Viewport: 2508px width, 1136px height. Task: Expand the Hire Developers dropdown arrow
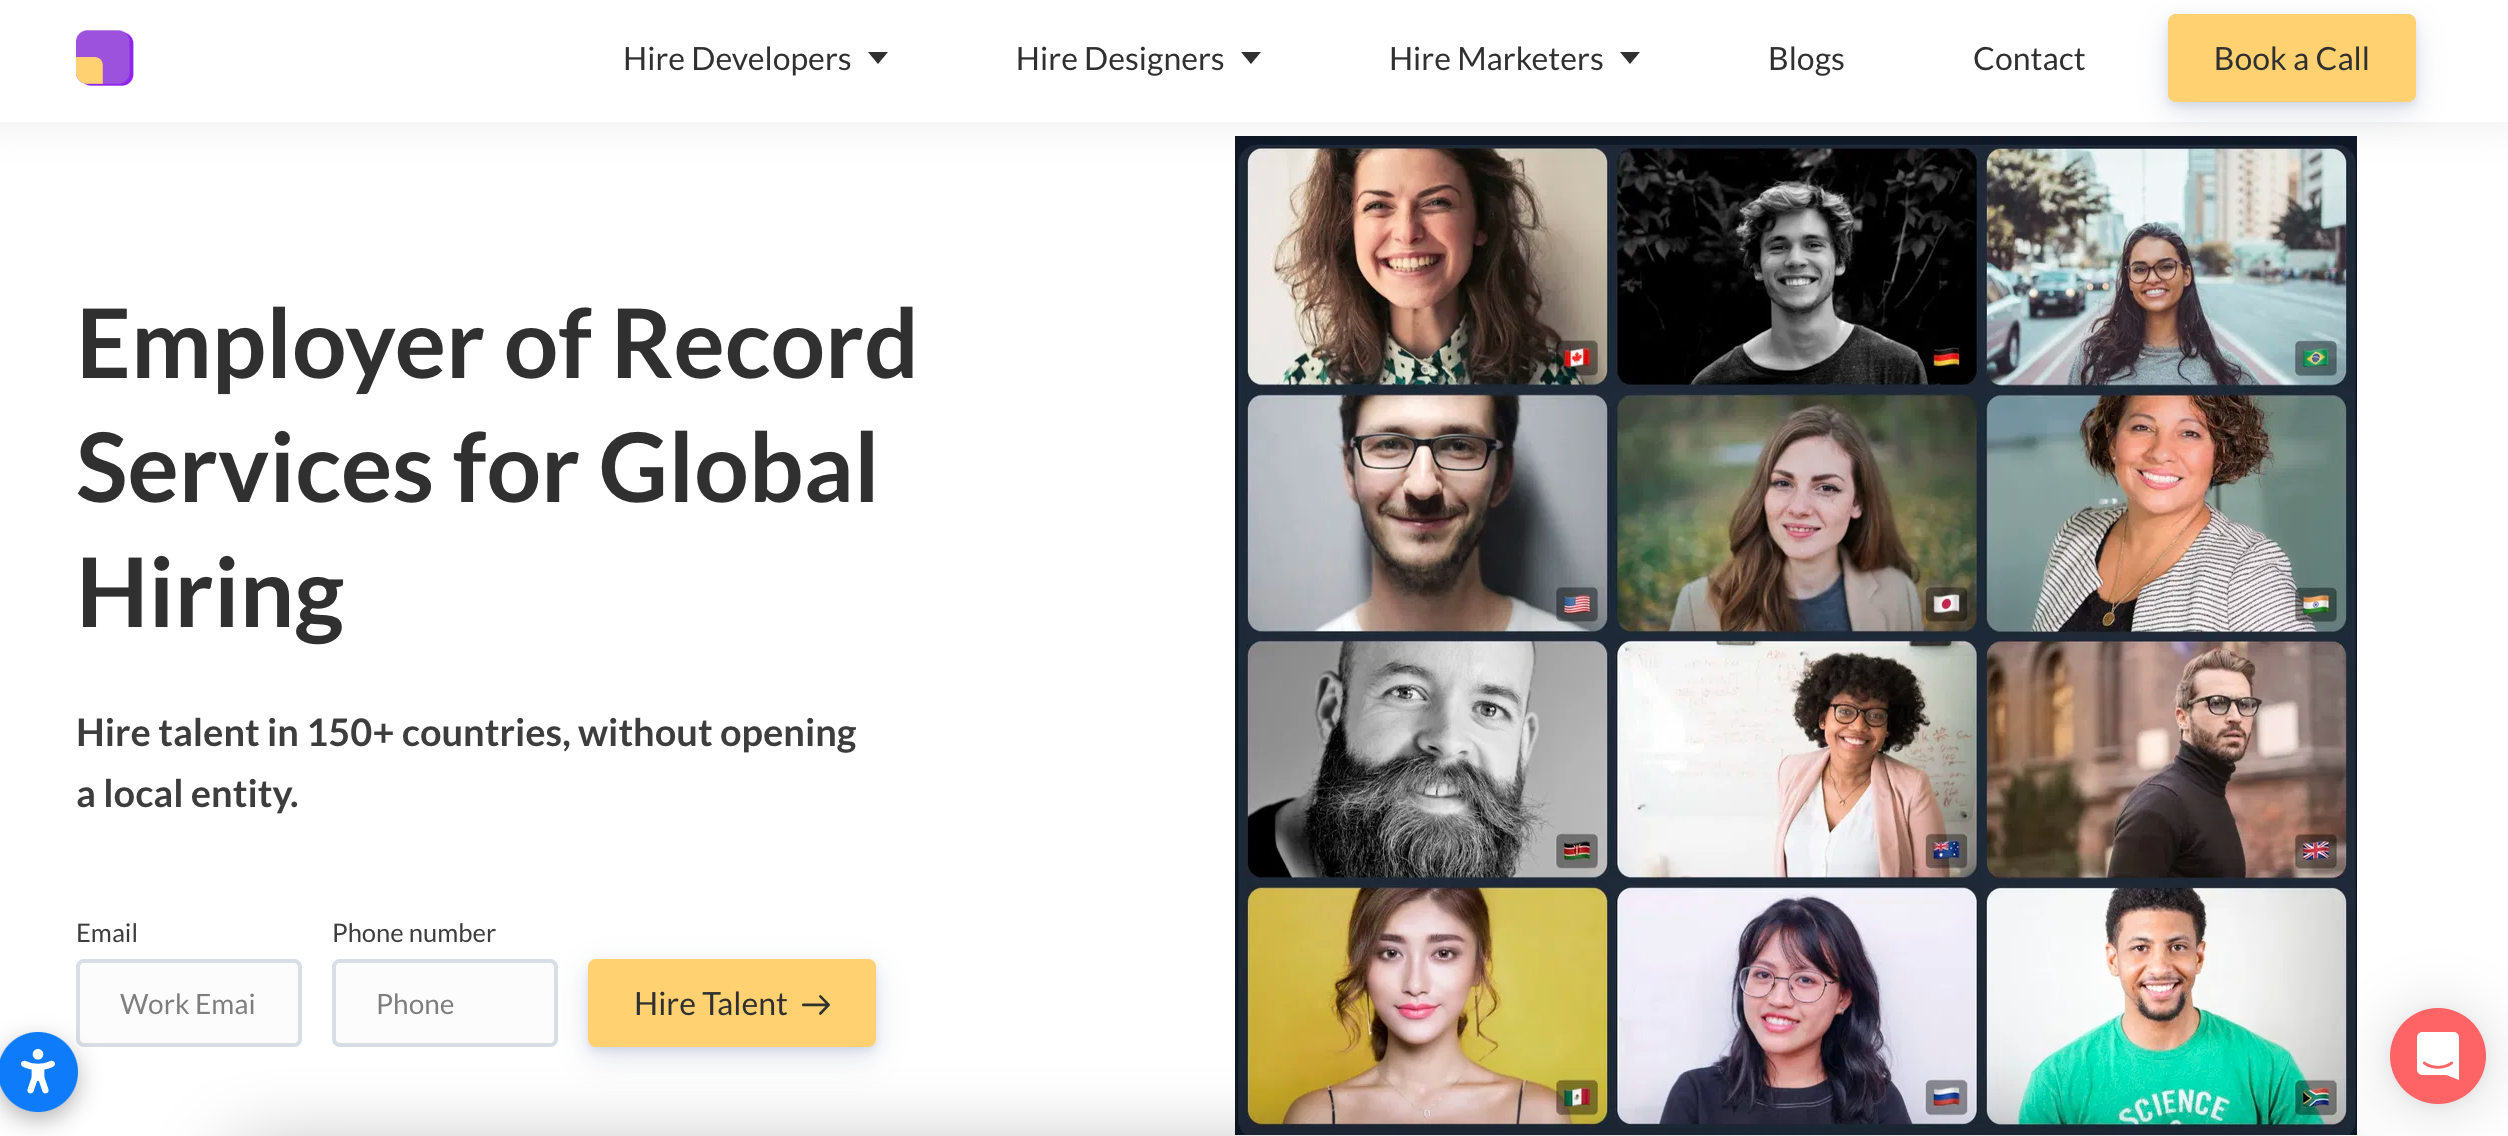pos(878,58)
